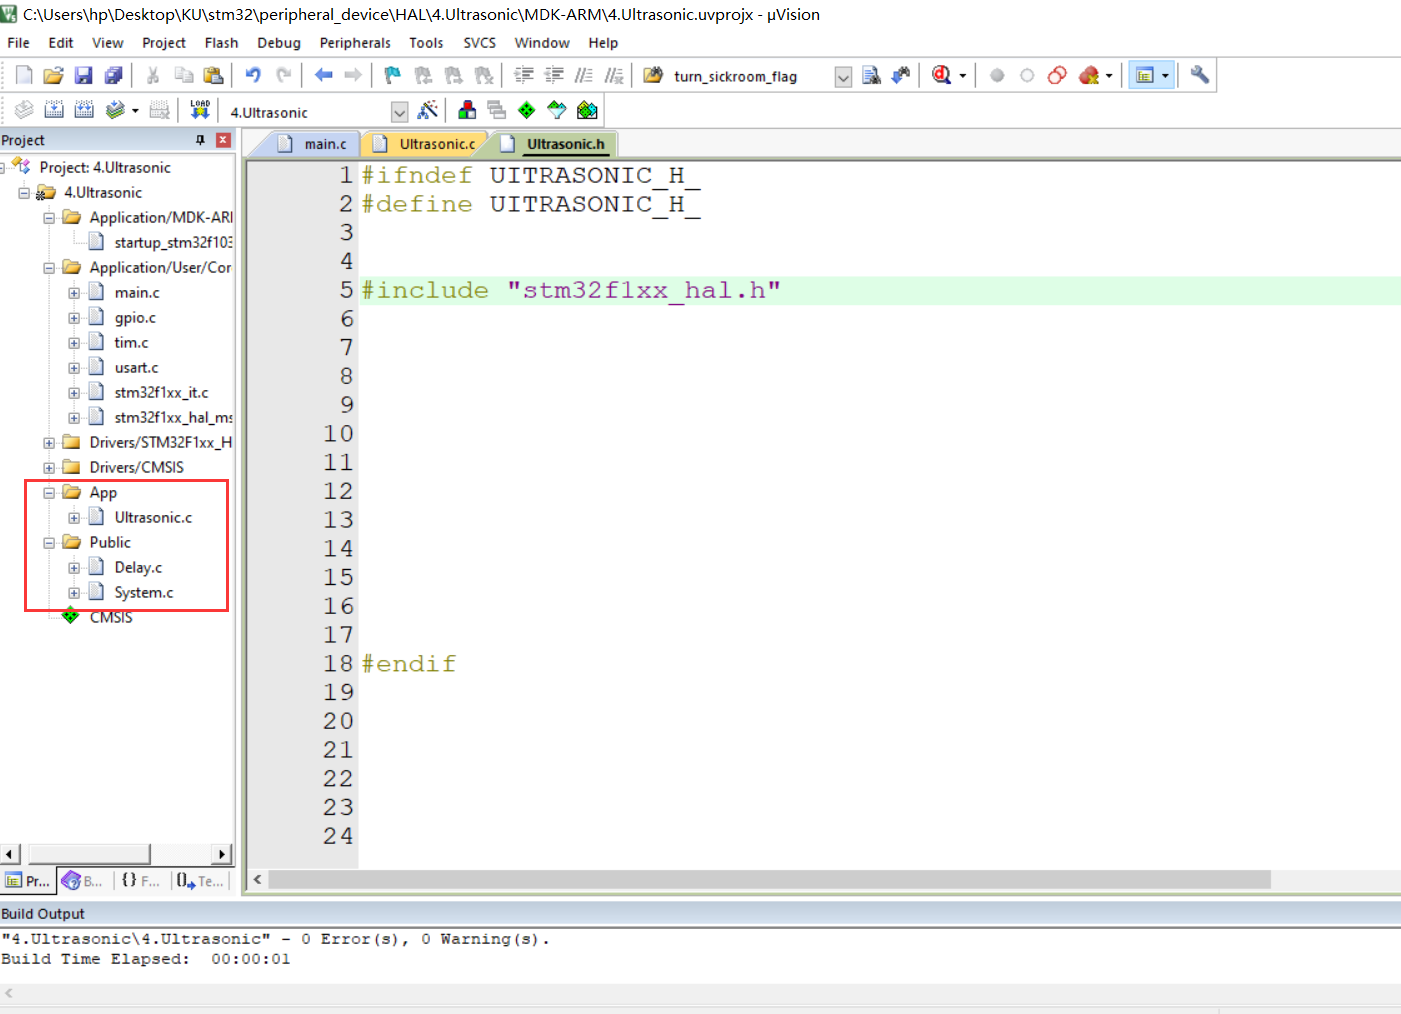1401x1014 pixels.
Task: Open the File menu
Action: [18, 43]
